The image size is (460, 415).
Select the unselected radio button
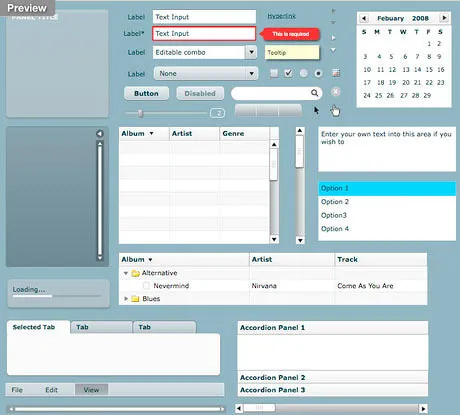tap(304, 73)
